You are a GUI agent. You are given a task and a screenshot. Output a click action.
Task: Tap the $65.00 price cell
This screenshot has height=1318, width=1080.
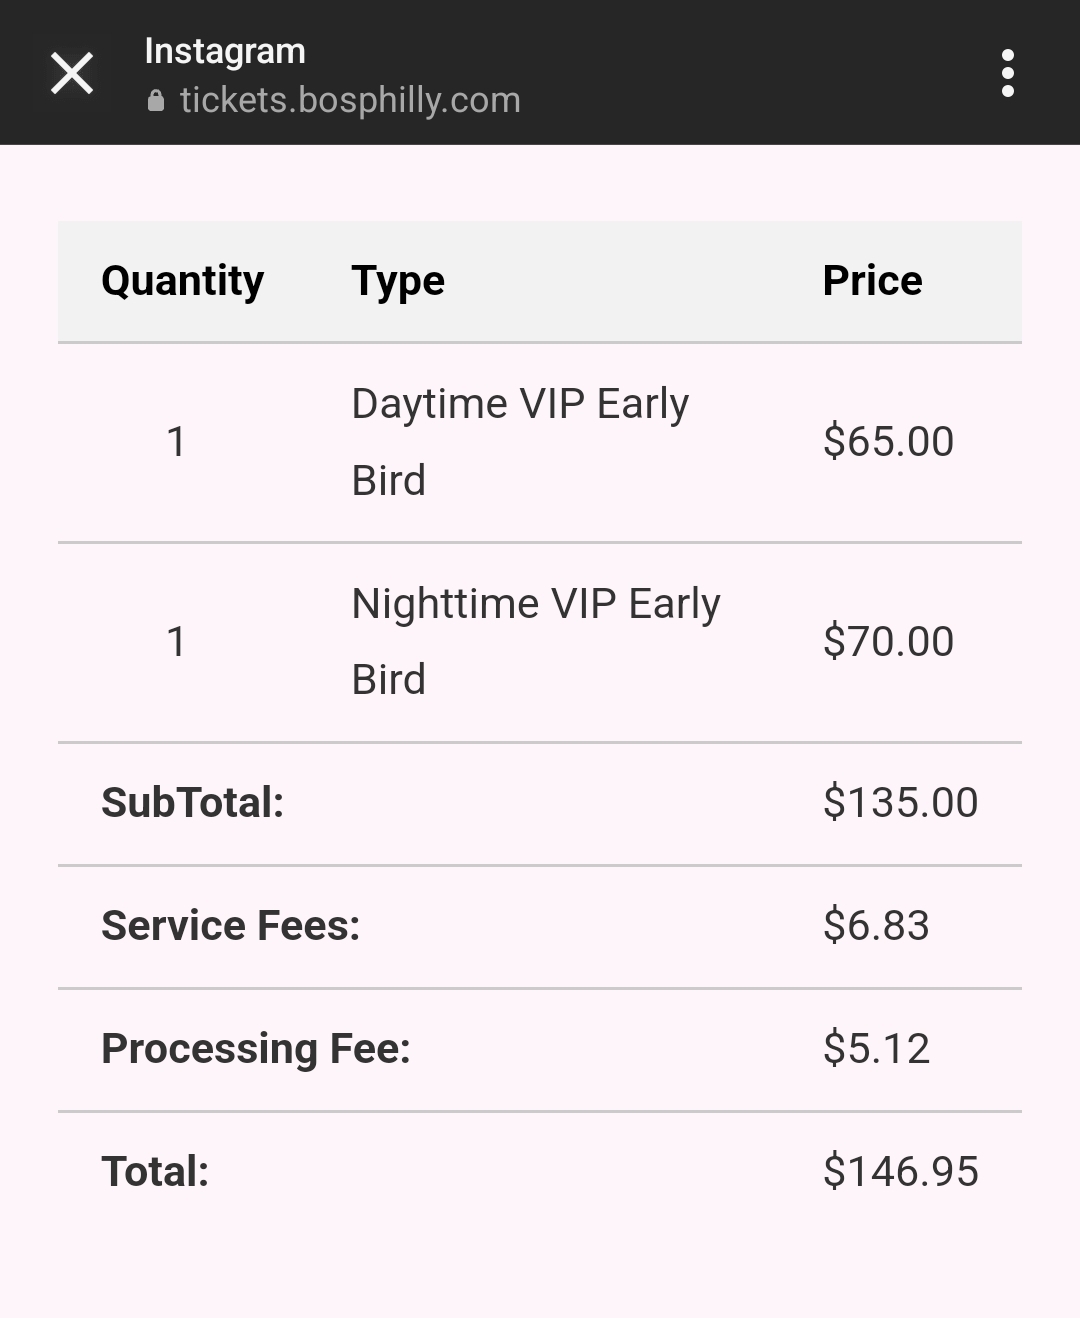(888, 441)
